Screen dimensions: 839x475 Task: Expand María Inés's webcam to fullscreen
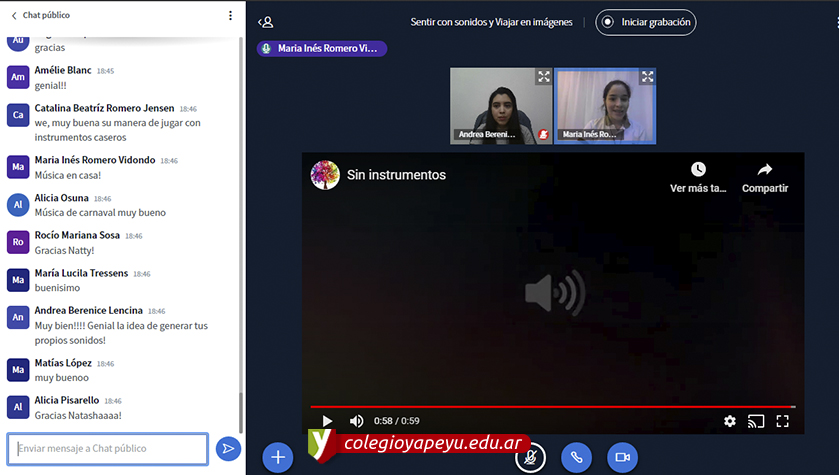[647, 77]
